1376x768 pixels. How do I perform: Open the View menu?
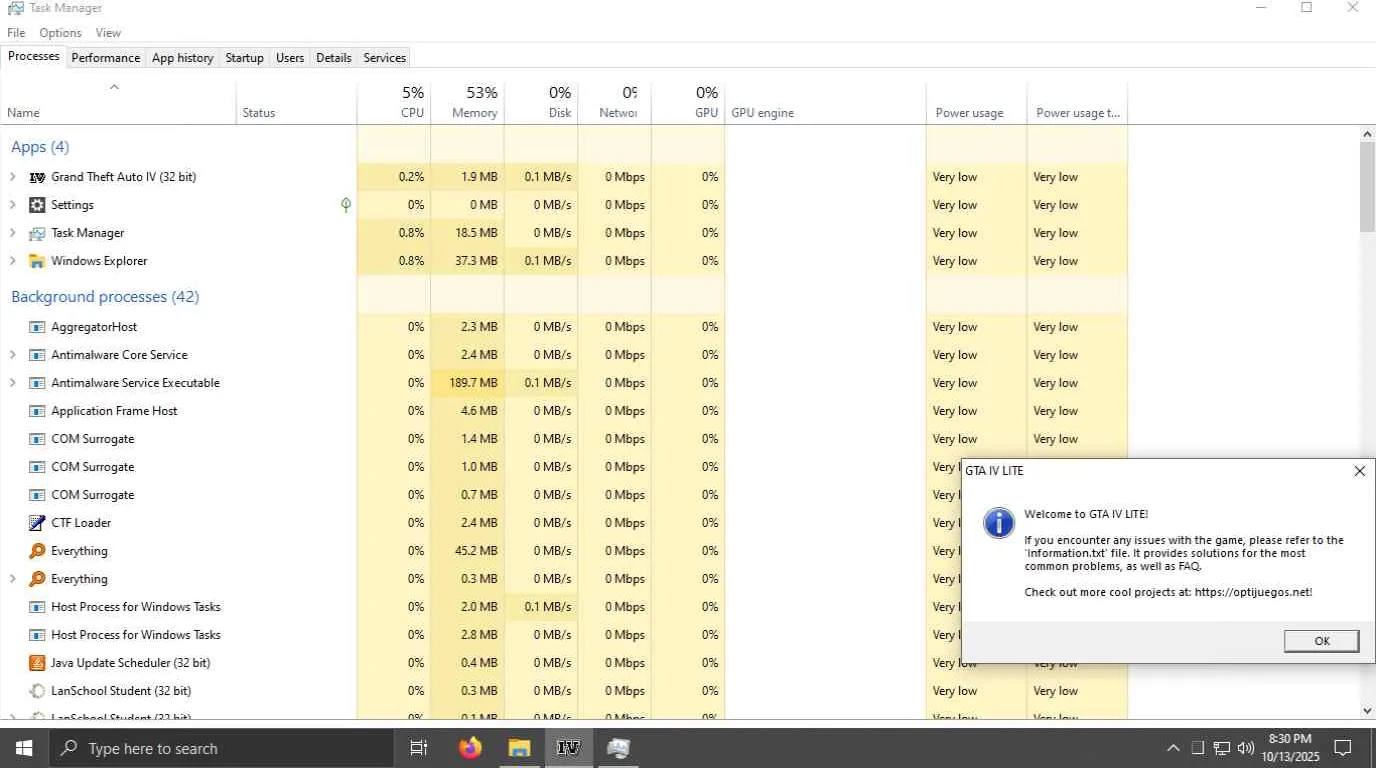[108, 33]
